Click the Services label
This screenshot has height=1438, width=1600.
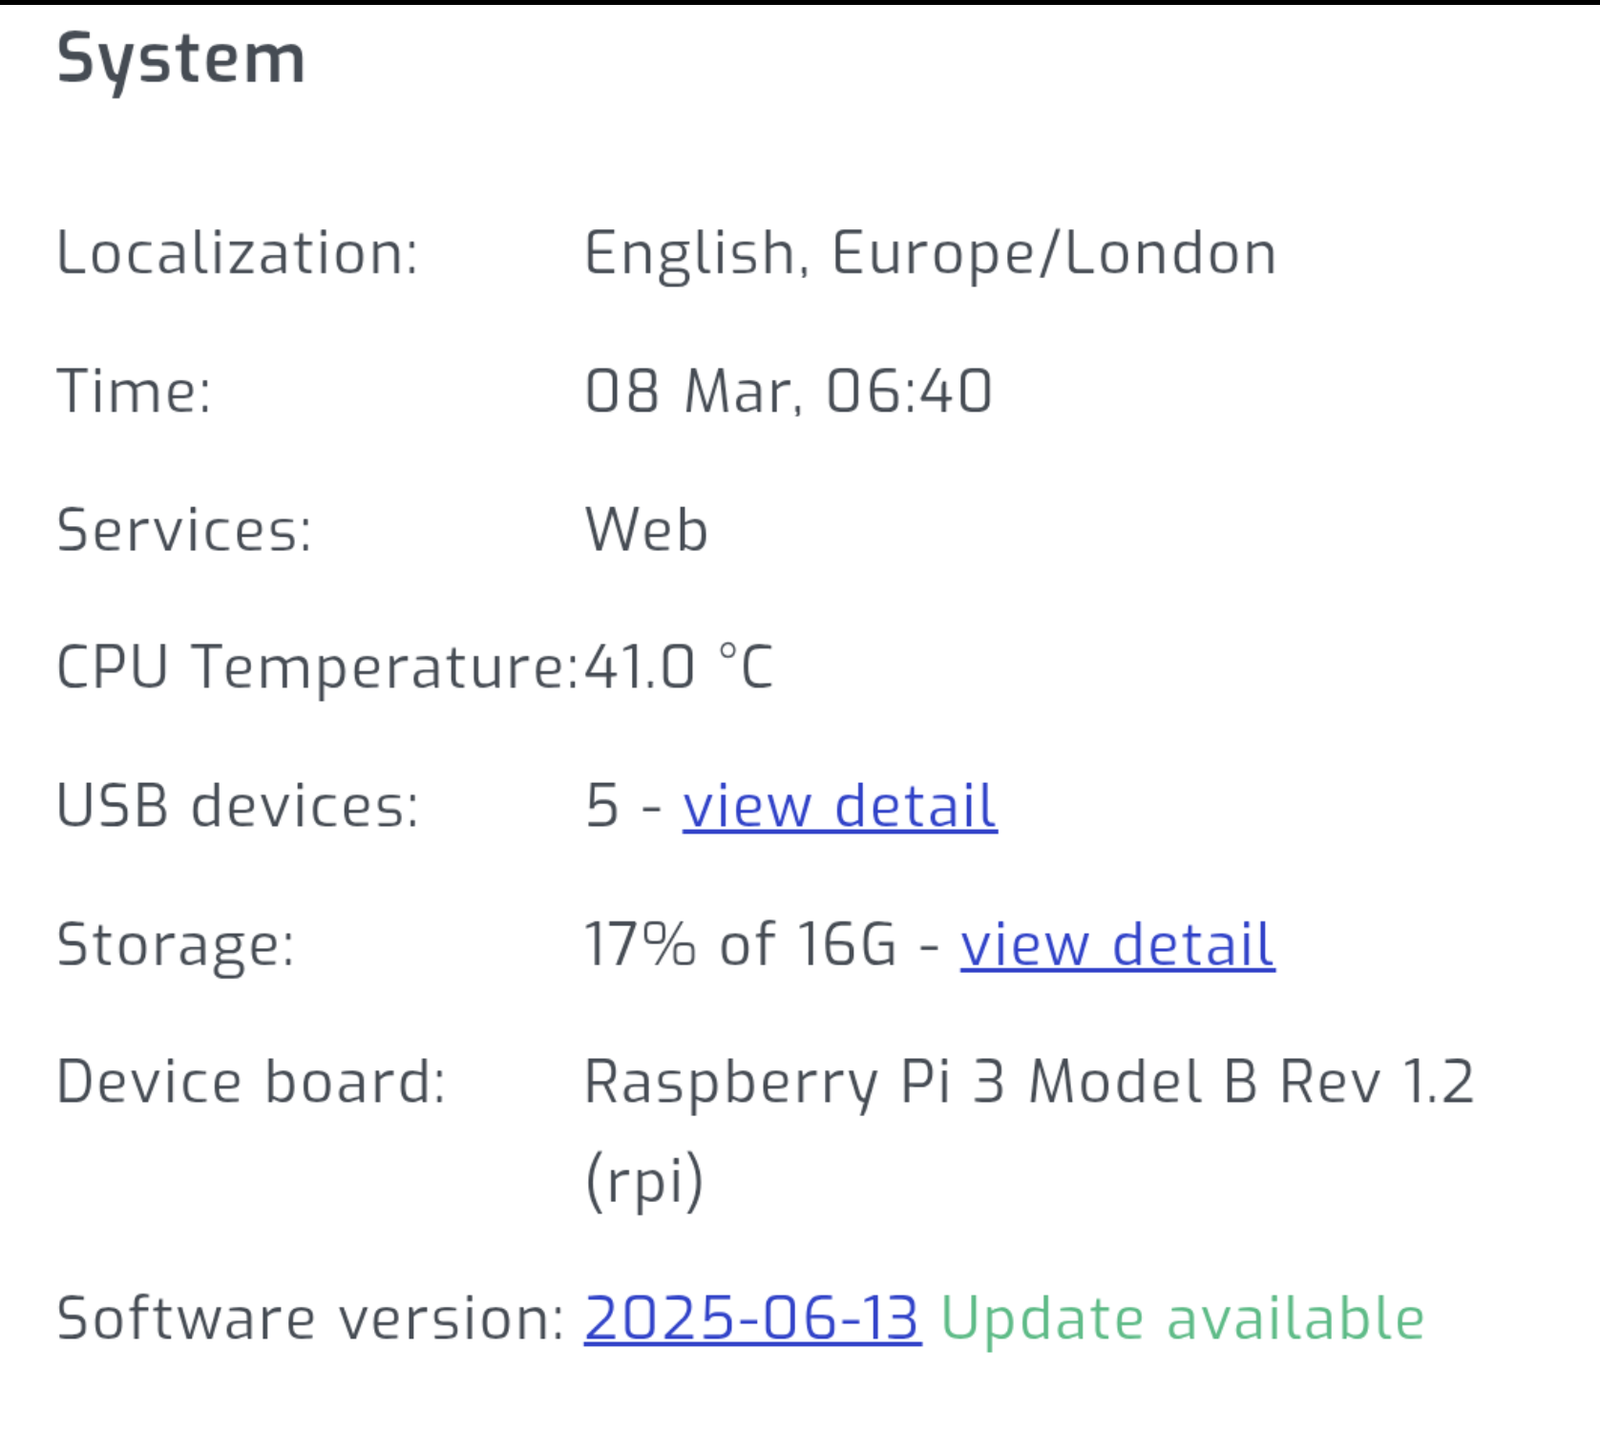(183, 530)
